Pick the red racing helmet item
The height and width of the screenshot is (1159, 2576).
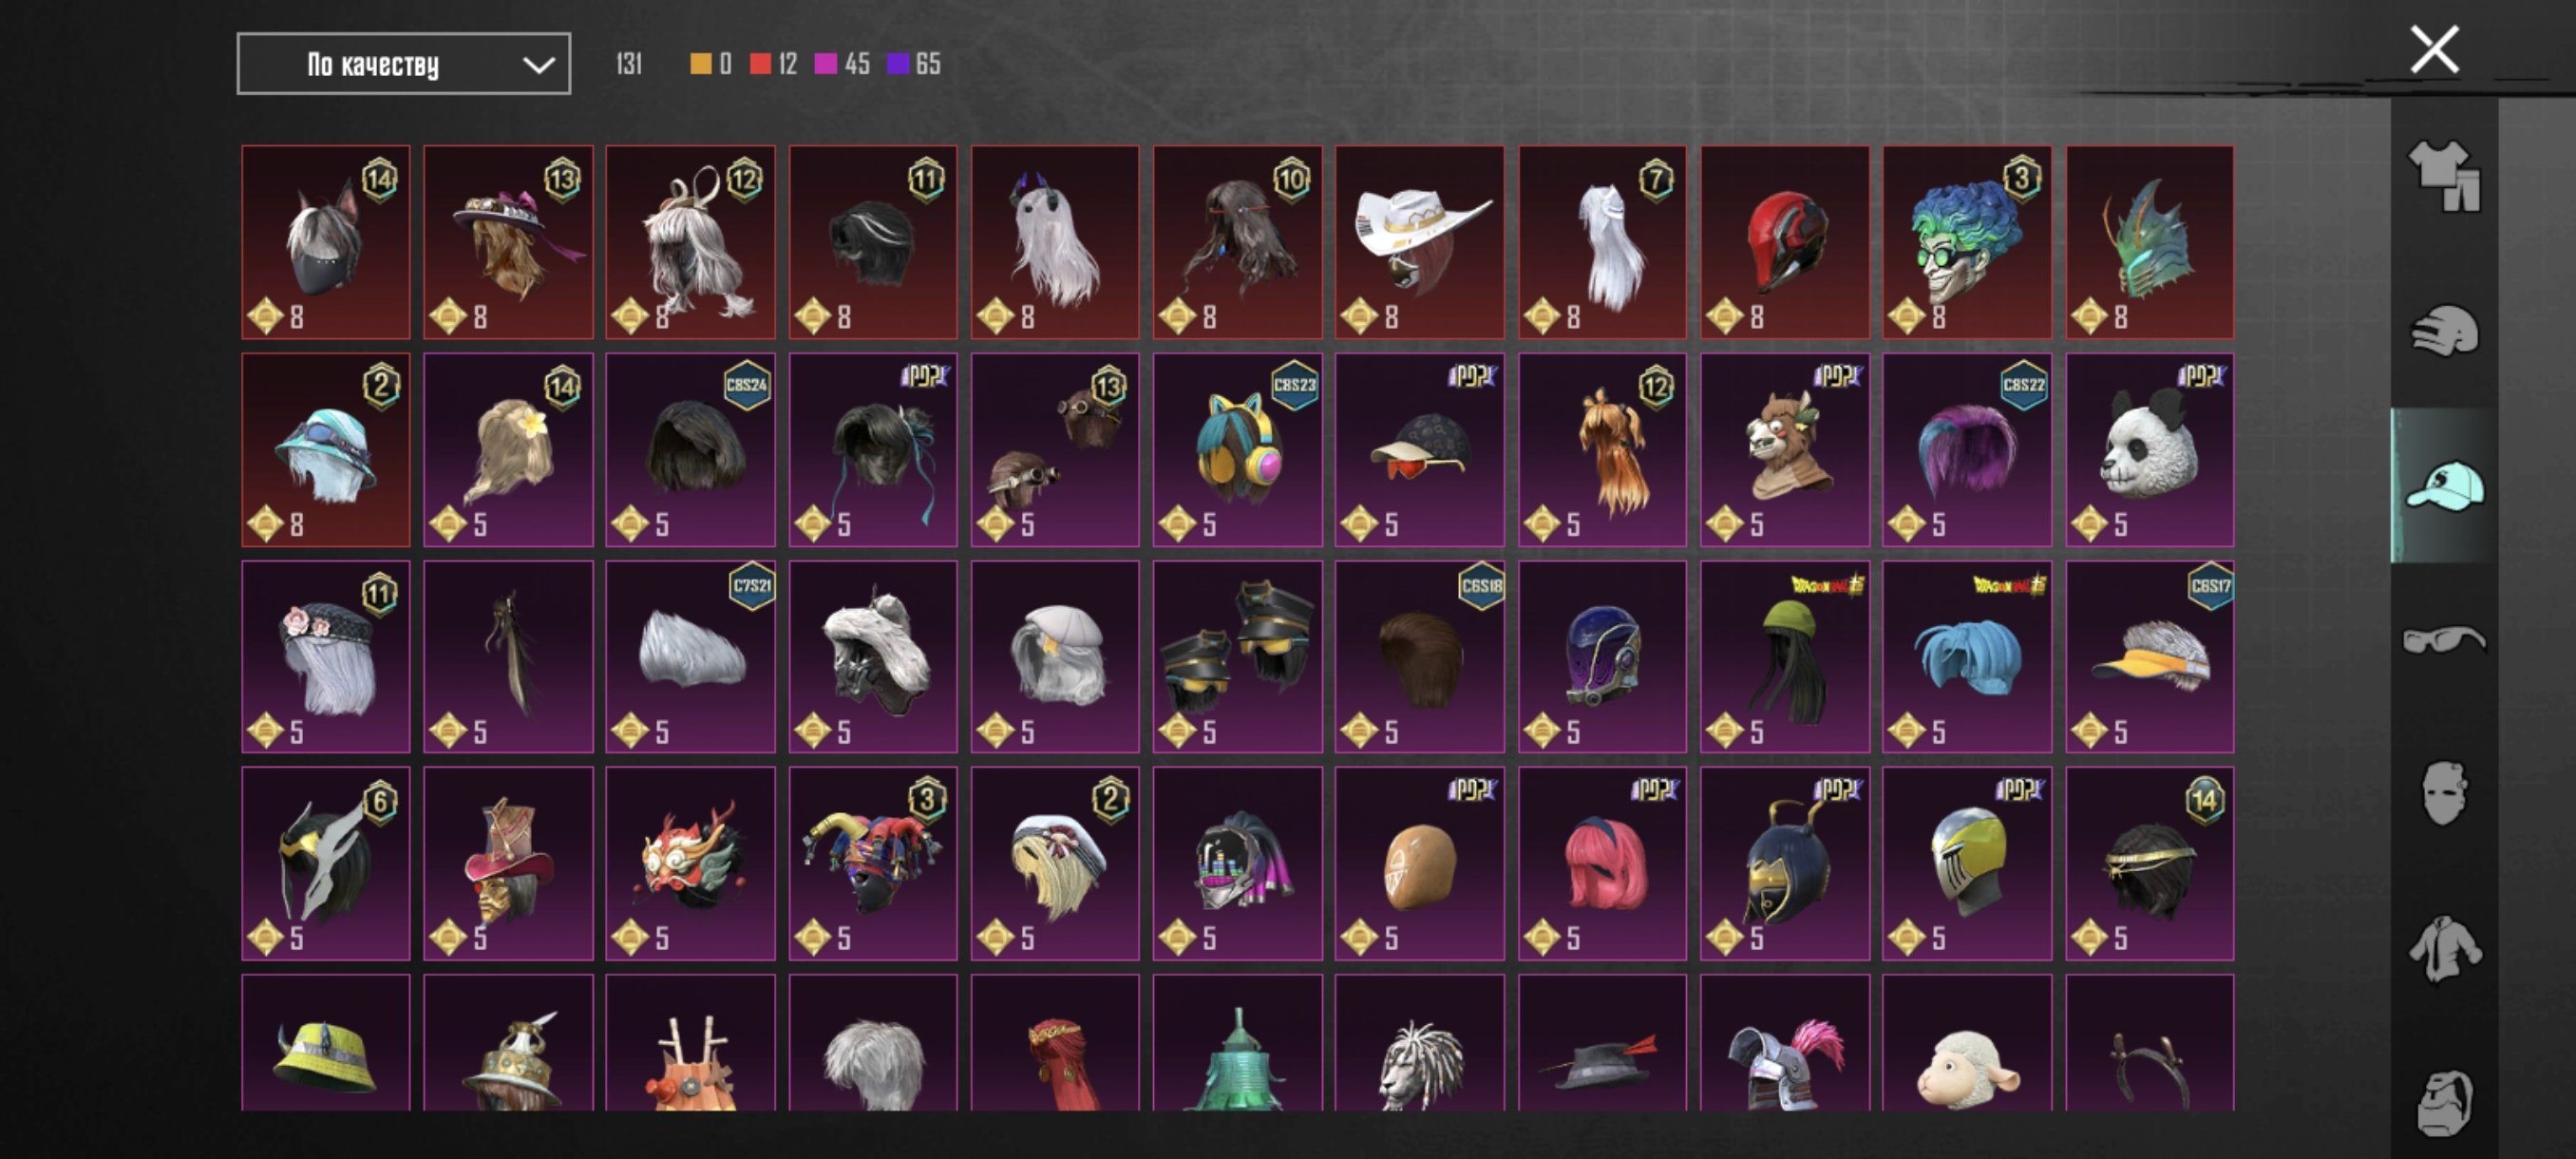tap(1784, 242)
